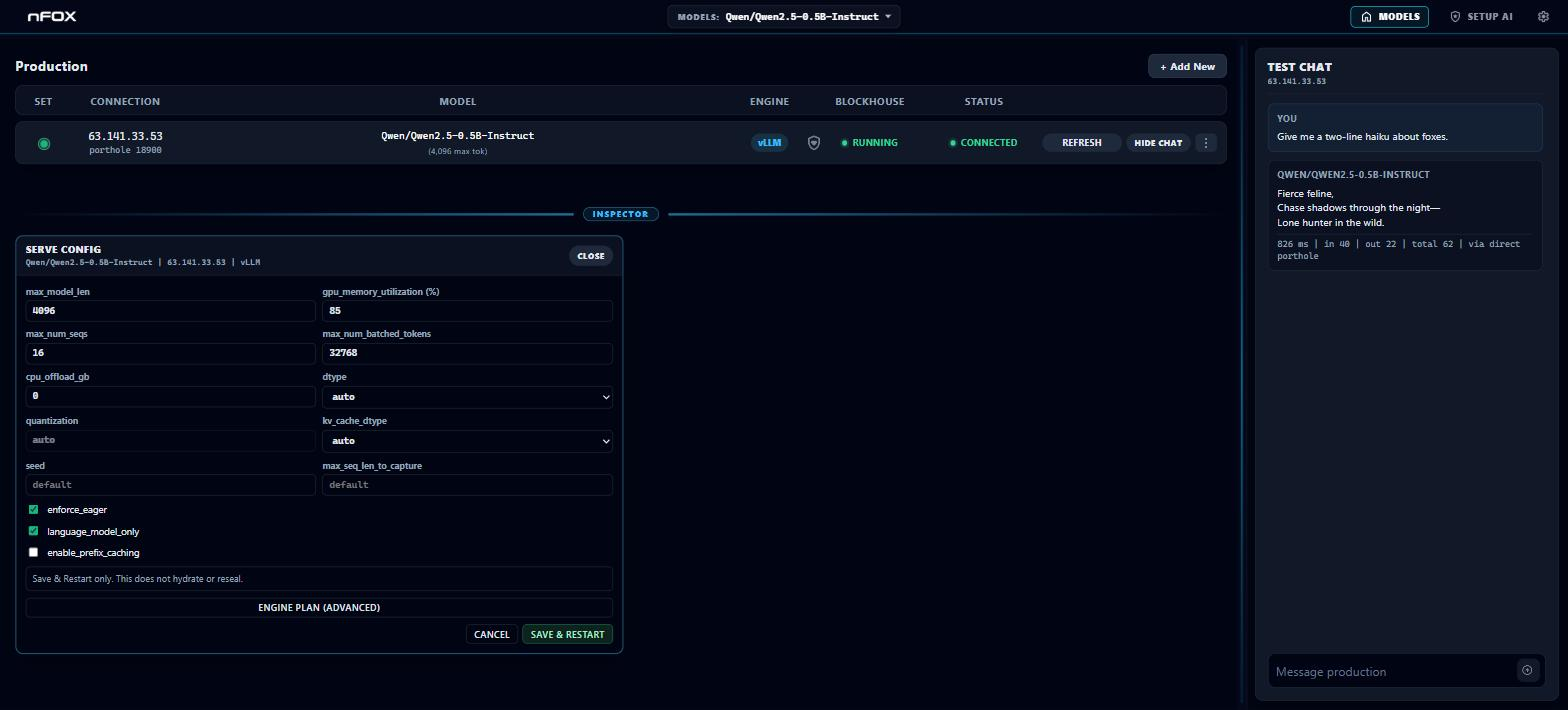This screenshot has height=710, width=1568.
Task: Click the Qwen/Qwen2.5-0.5B-Instruct model name in row
Action: pos(458,136)
